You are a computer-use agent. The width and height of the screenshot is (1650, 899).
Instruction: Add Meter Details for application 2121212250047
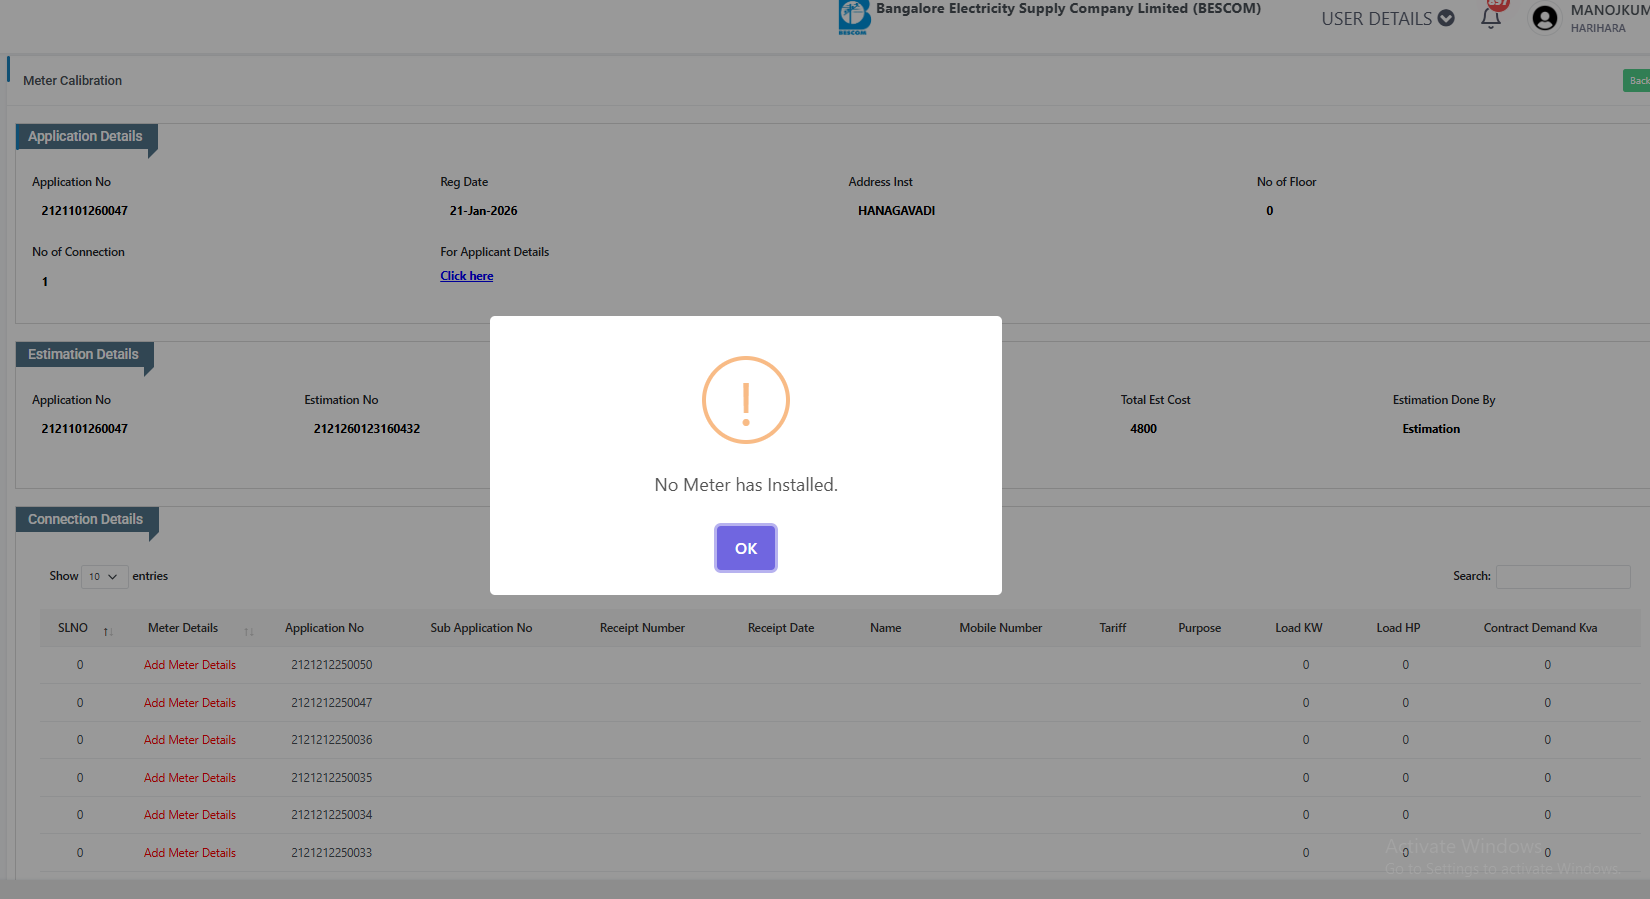[x=190, y=703]
